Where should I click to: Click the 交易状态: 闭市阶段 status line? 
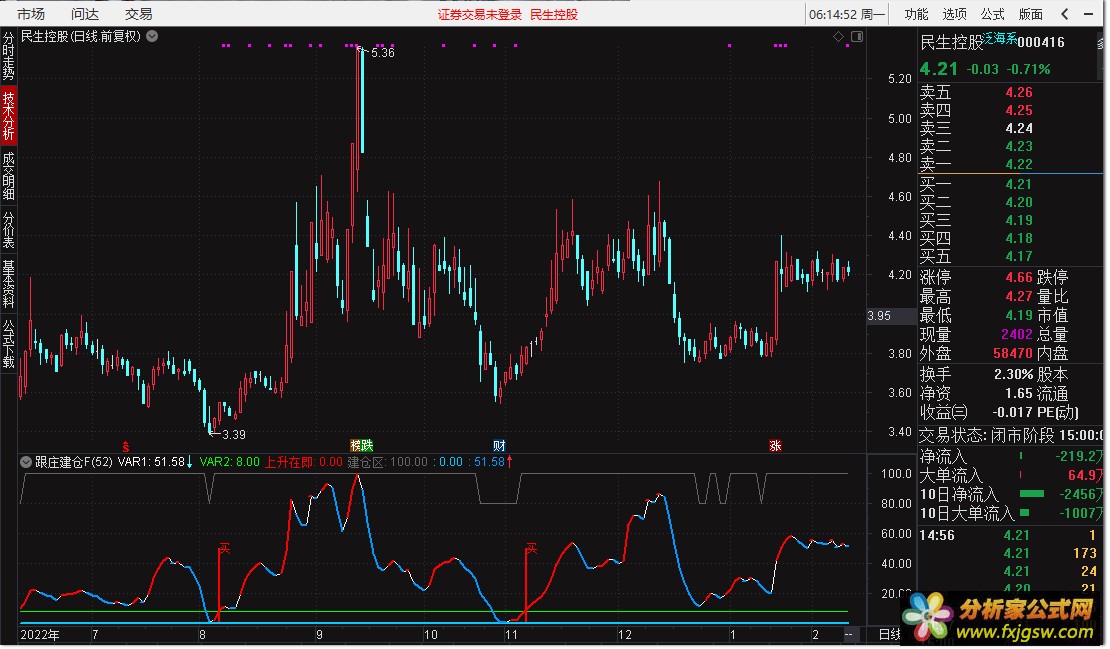(1010, 435)
